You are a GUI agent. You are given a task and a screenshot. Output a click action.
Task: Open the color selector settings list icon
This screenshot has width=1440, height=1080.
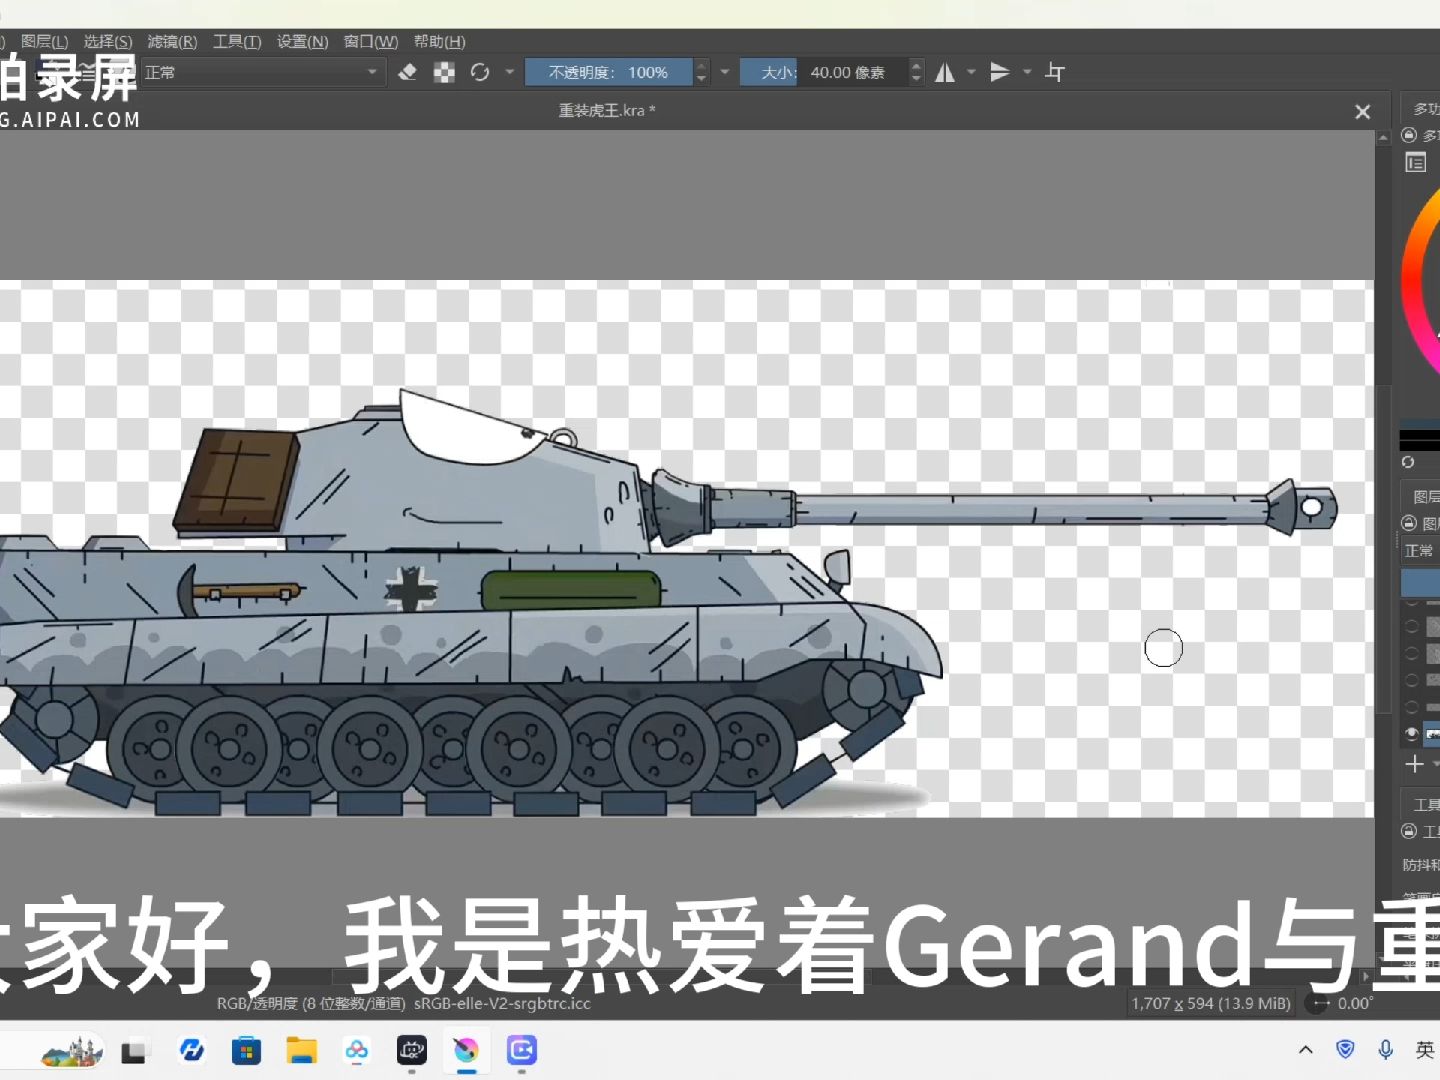point(1415,162)
